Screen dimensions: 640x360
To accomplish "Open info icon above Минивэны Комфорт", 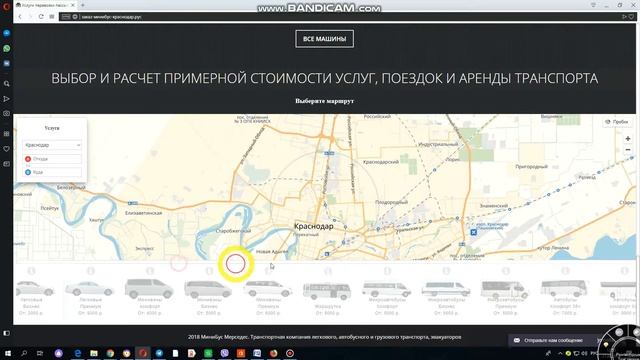I will coord(150,271).
